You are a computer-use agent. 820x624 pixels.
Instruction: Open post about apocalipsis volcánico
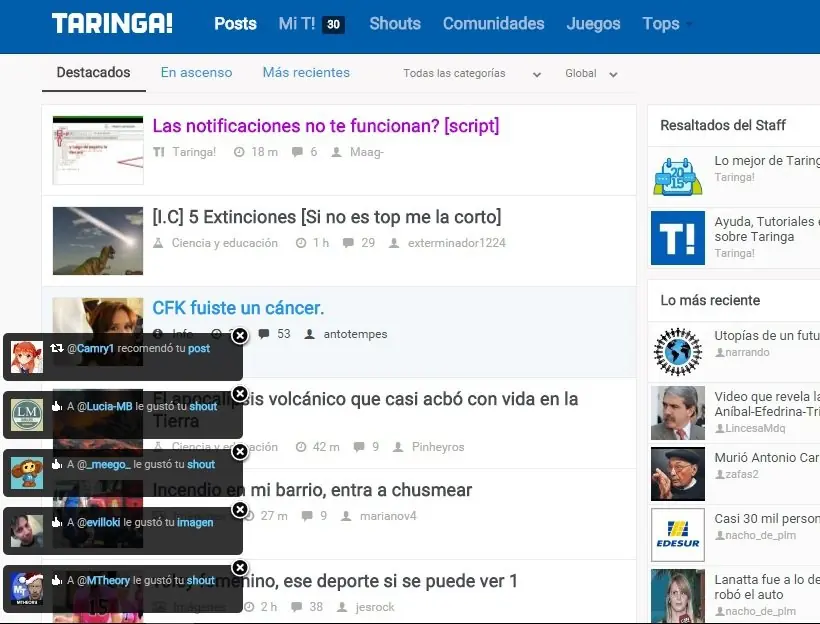pyautogui.click(x=365, y=410)
